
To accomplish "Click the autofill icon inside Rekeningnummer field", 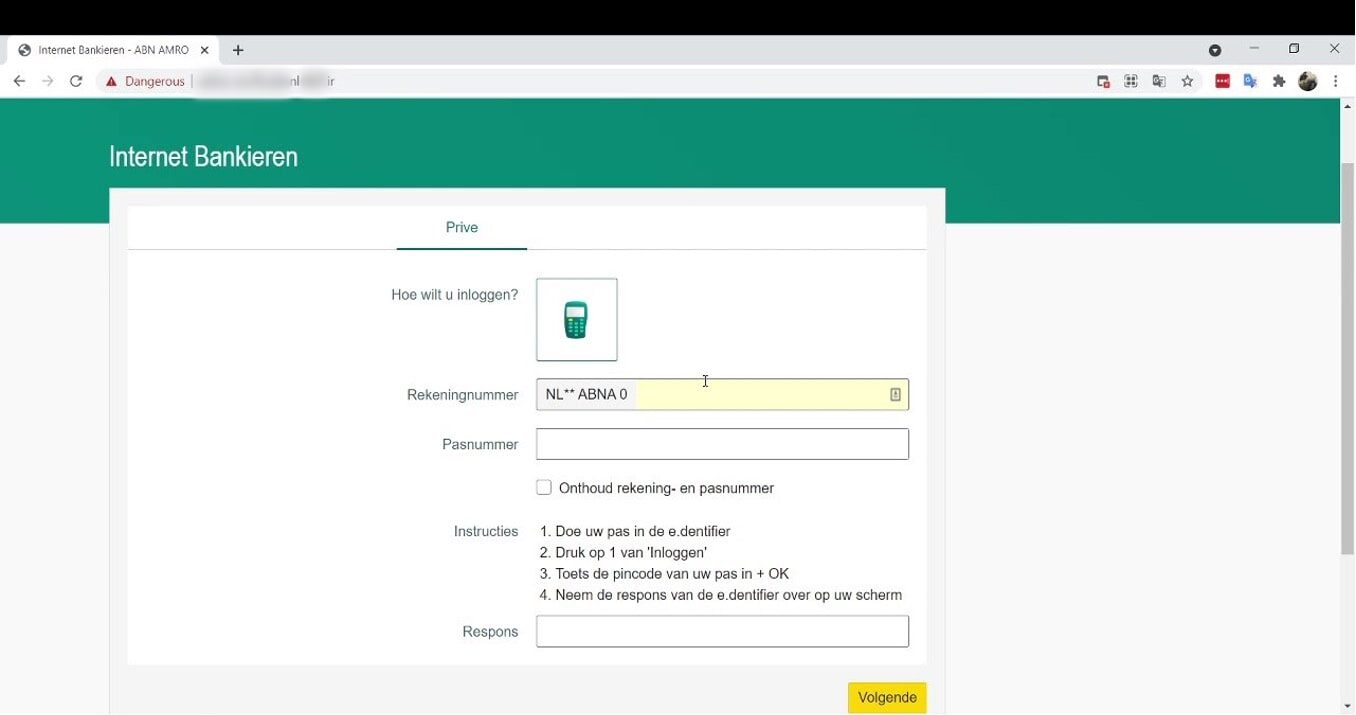I will coord(895,395).
